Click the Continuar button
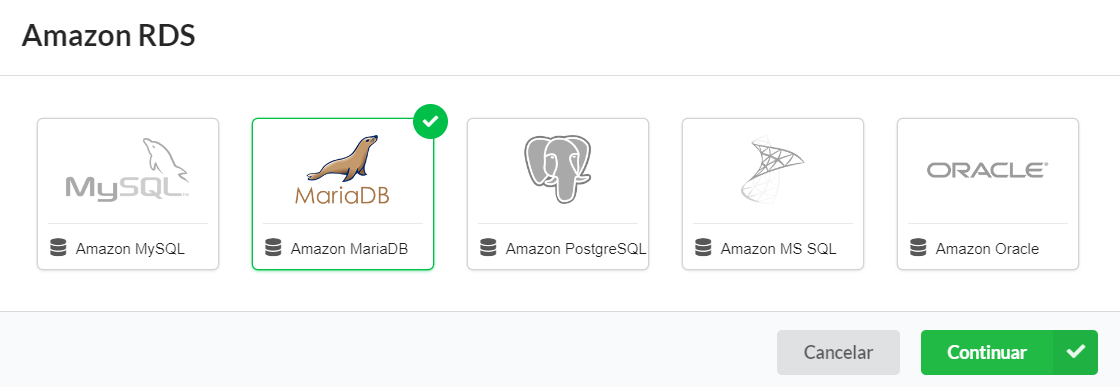 point(986,352)
